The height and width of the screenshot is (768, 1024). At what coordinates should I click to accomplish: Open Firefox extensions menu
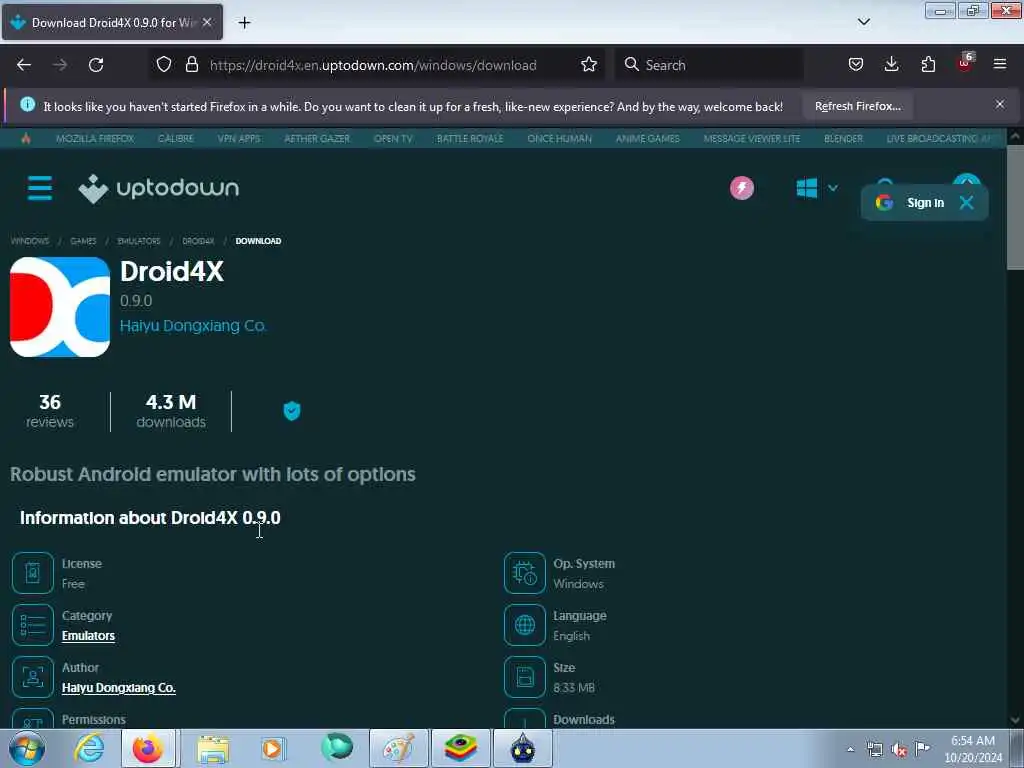pos(928,64)
